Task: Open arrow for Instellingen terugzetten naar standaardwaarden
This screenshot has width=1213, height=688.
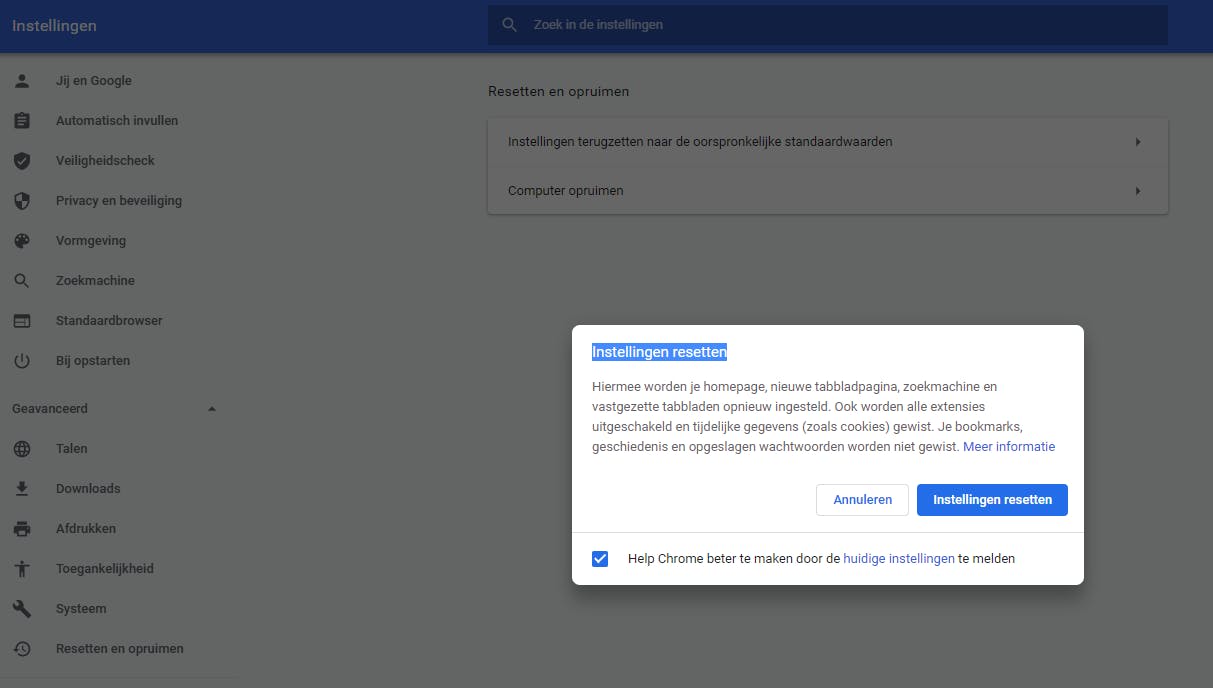Action: click(1138, 142)
